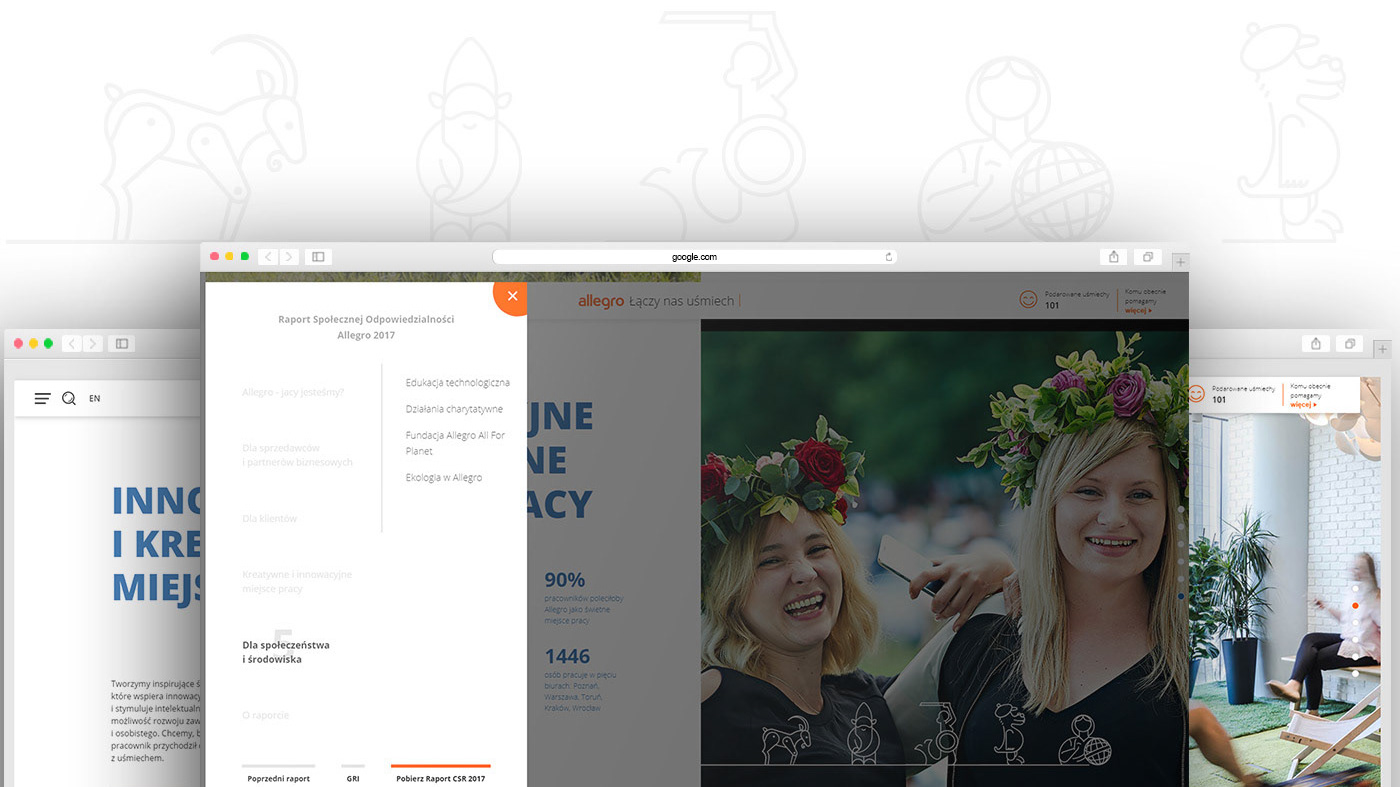Select Ekologia w Allegro

tap(444, 478)
